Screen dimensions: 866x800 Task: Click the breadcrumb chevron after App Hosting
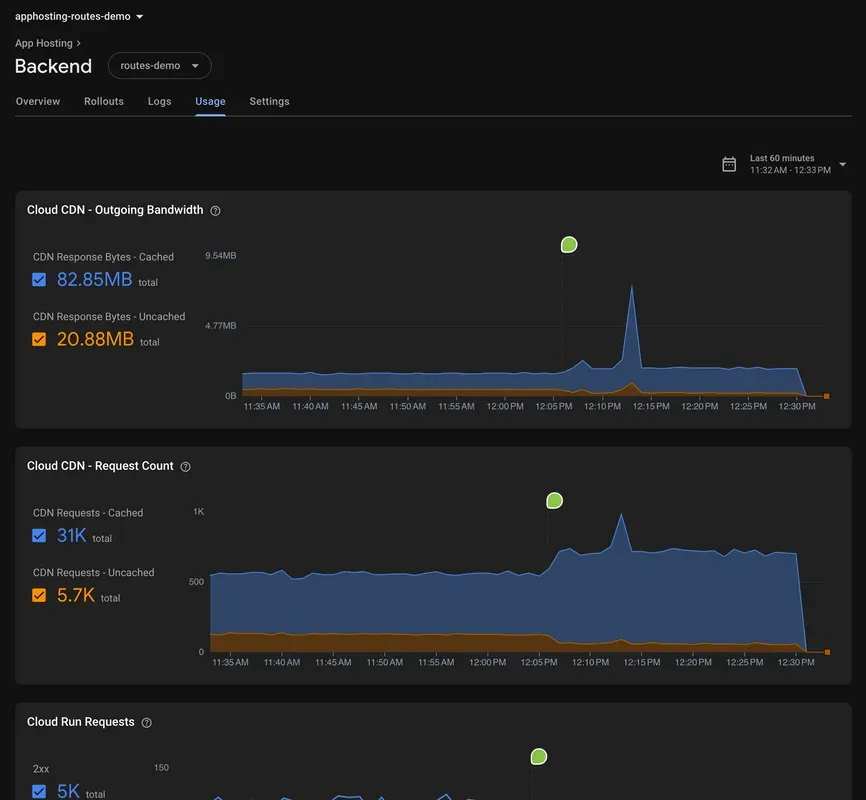(78, 43)
